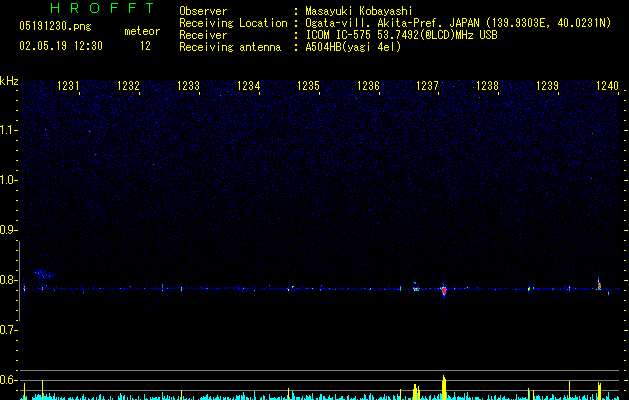Click the antenna text A504HB(yagi 4el)

353,47
